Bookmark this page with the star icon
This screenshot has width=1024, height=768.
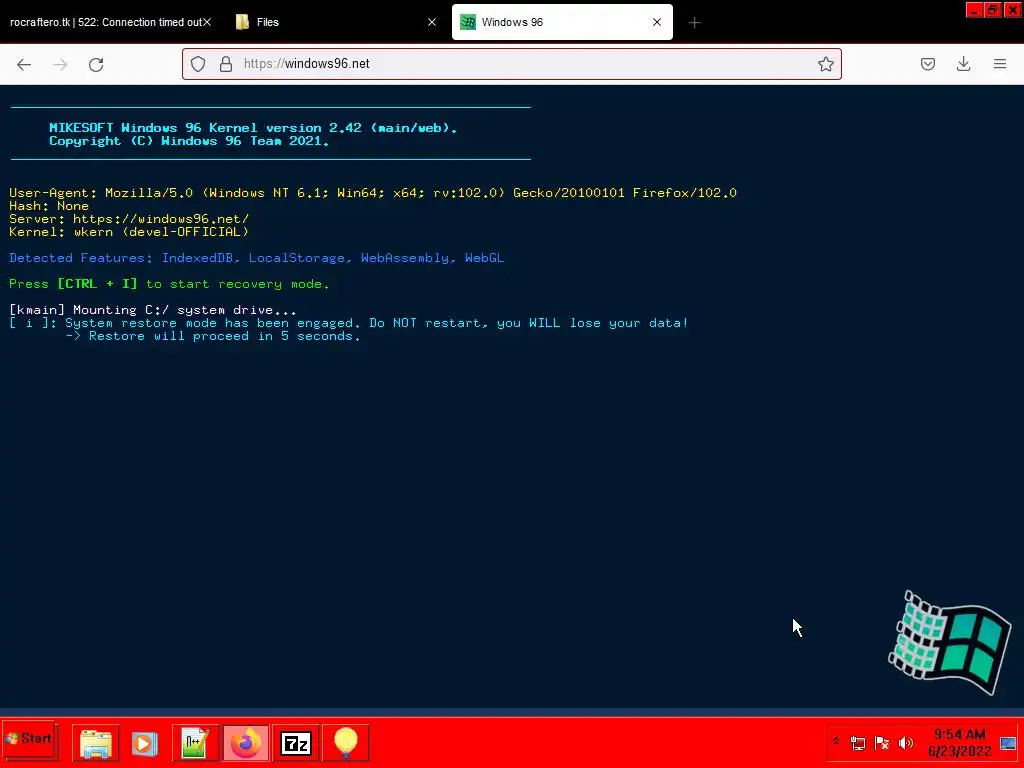pyautogui.click(x=825, y=64)
